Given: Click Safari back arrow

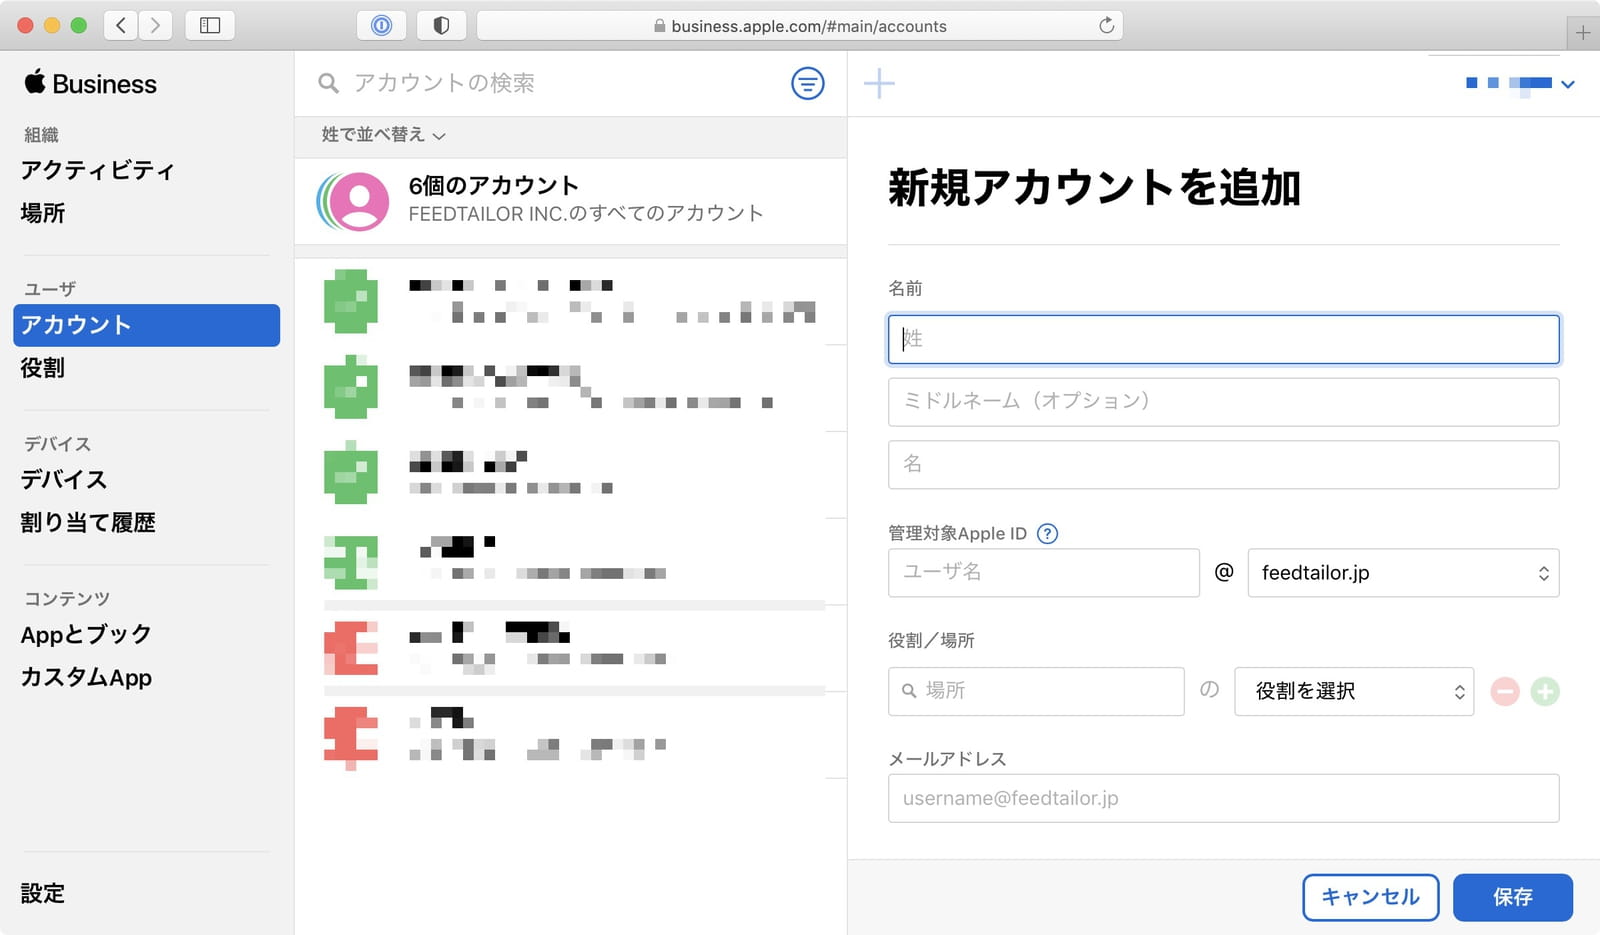Looking at the screenshot, I should [x=121, y=25].
